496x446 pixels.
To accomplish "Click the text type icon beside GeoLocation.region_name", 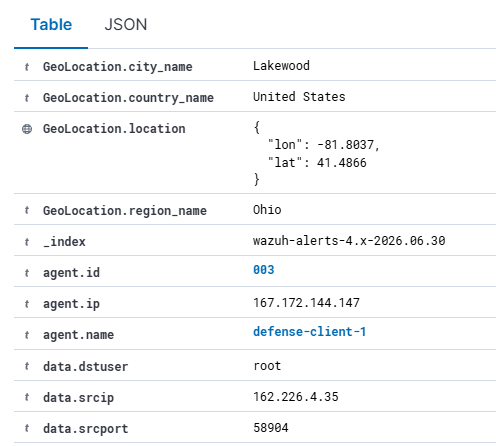I will [27, 210].
